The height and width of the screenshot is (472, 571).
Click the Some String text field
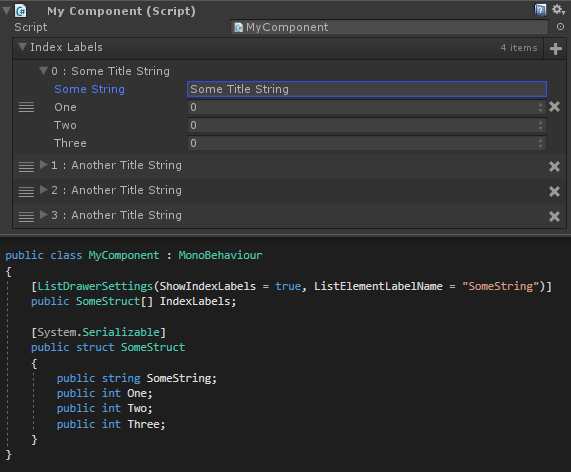[367, 89]
